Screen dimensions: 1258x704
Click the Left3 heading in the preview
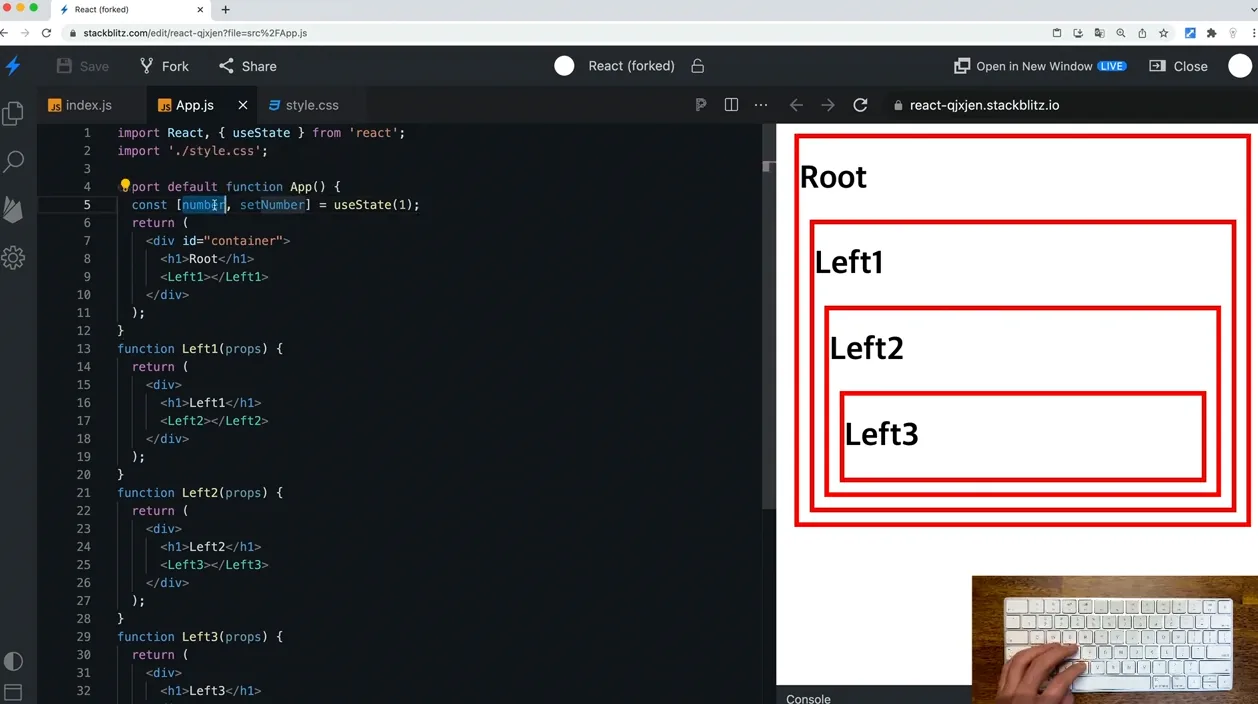[x=881, y=434]
